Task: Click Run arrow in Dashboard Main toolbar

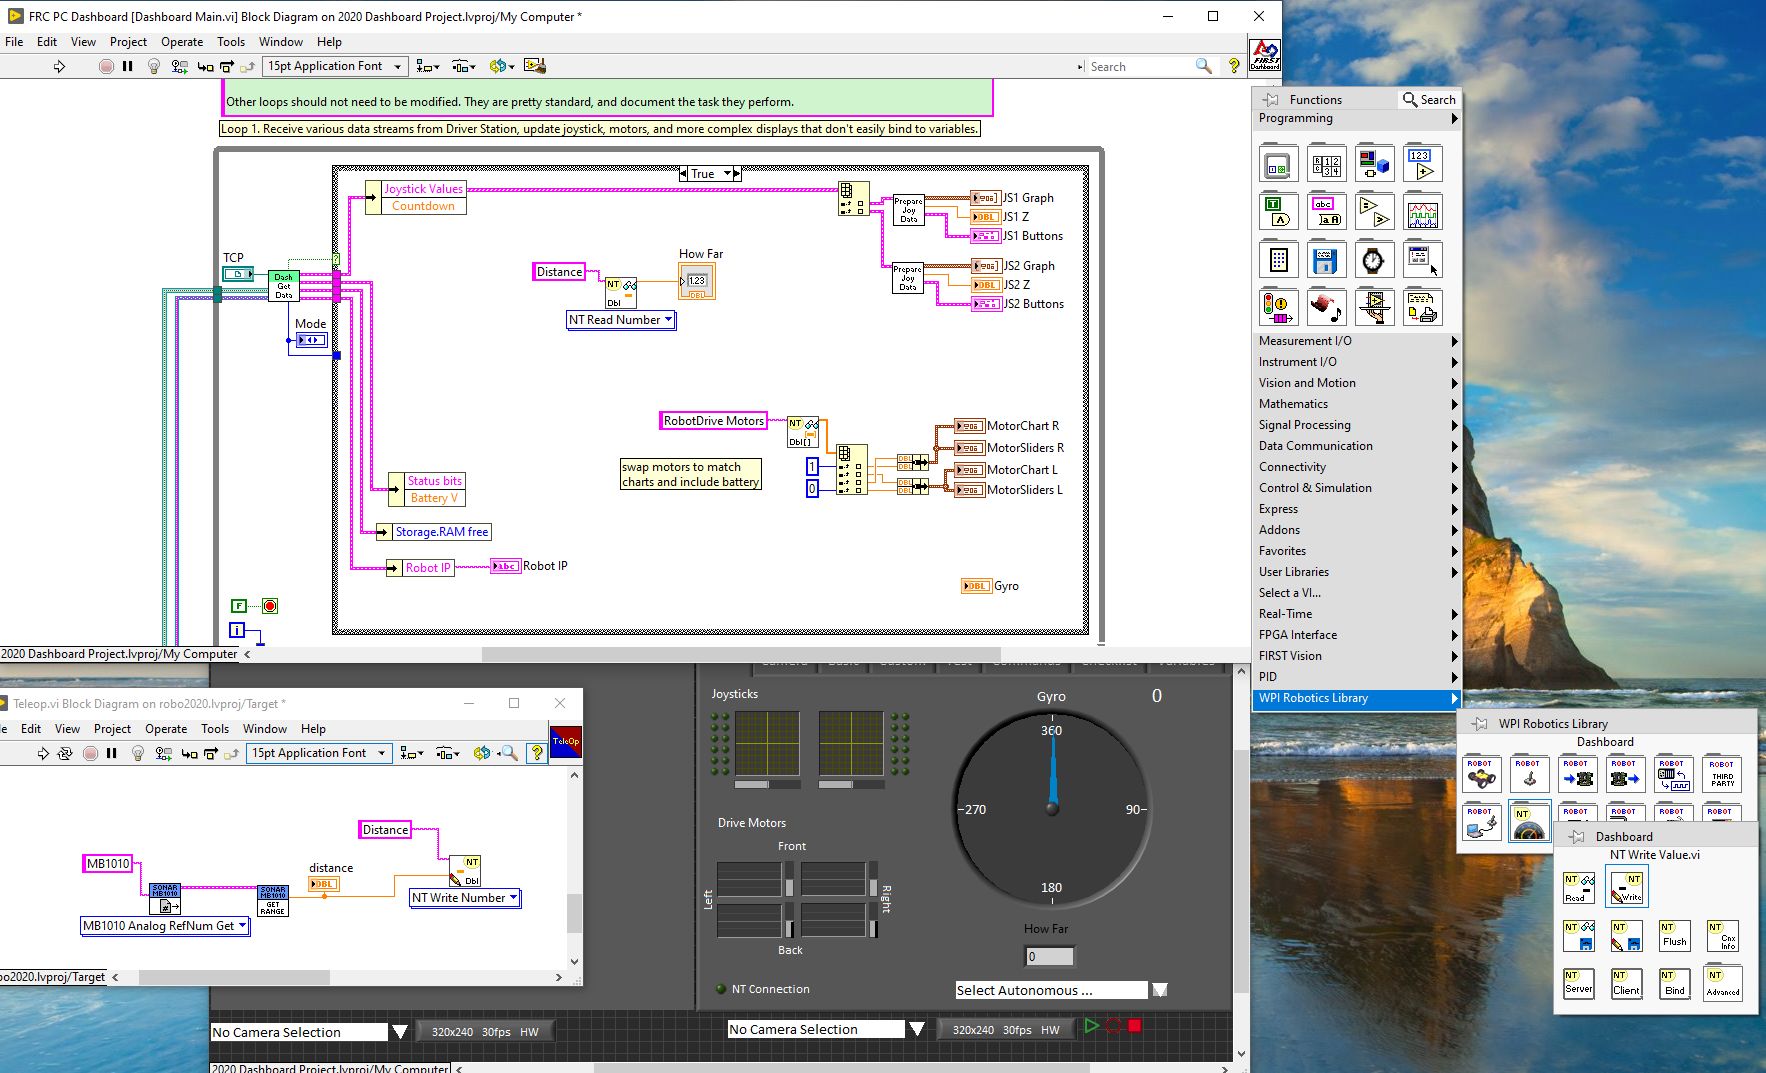Action: tap(59, 66)
